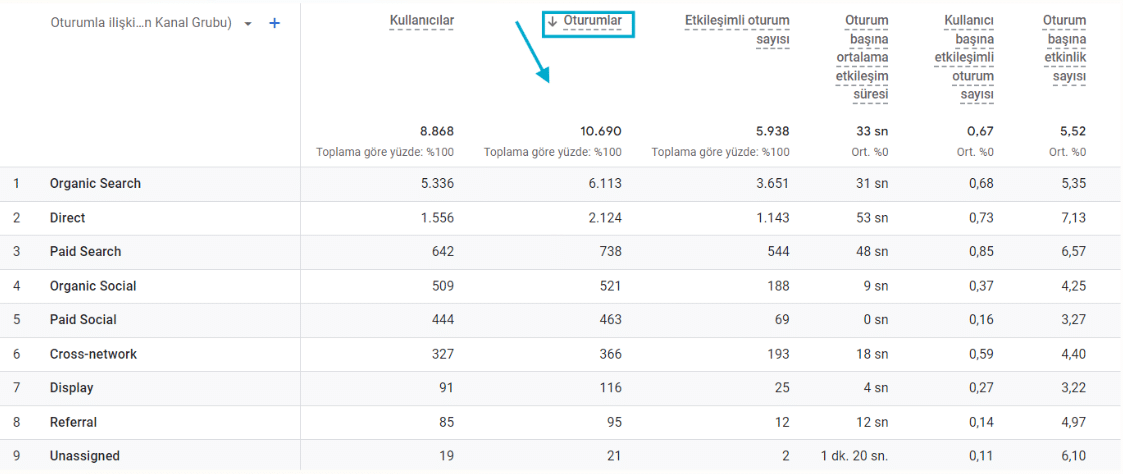This screenshot has width=1123, height=474.
Task: Select the Referral channel row
Action: [x=73, y=422]
